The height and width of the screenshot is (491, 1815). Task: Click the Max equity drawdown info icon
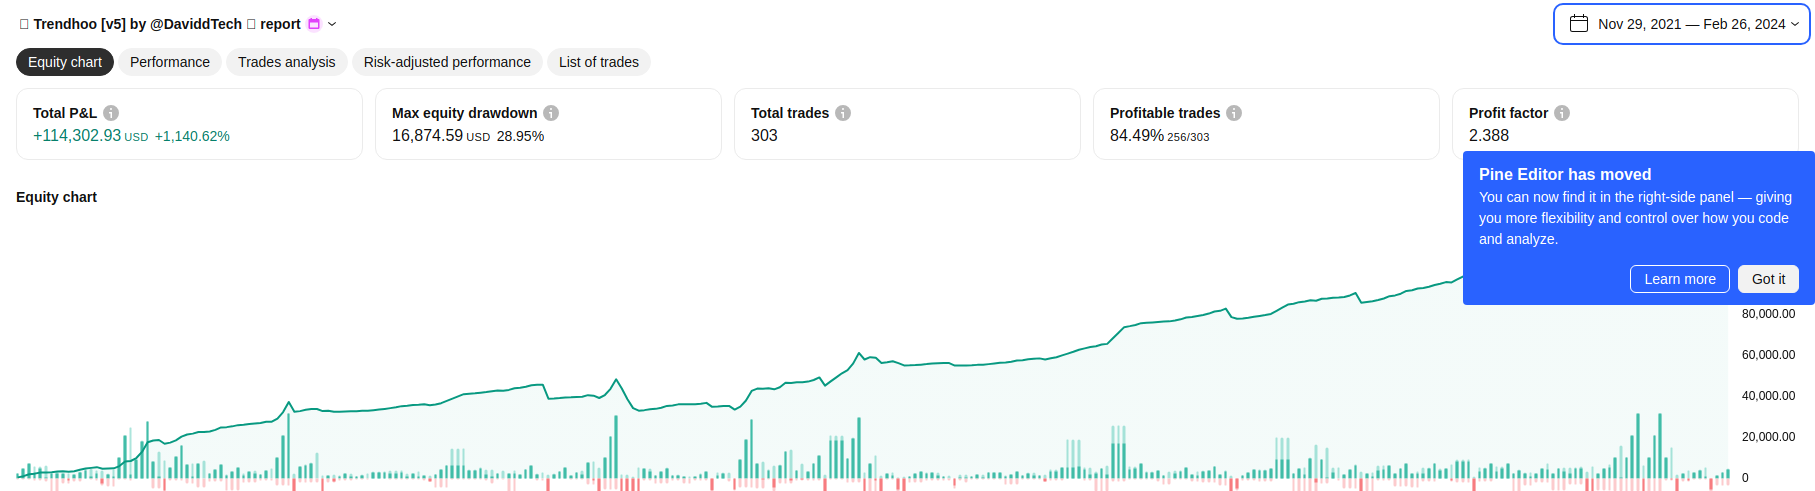pos(551,113)
